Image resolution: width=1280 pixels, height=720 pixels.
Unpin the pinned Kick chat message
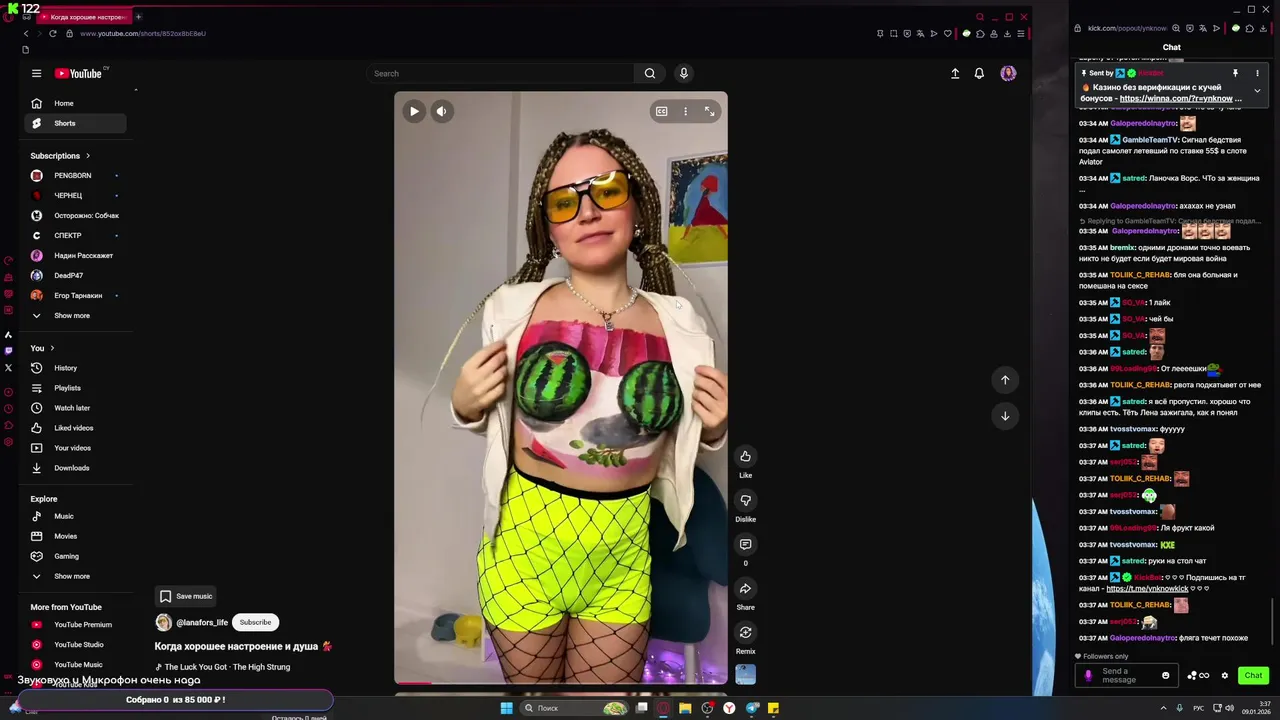coord(1235,73)
